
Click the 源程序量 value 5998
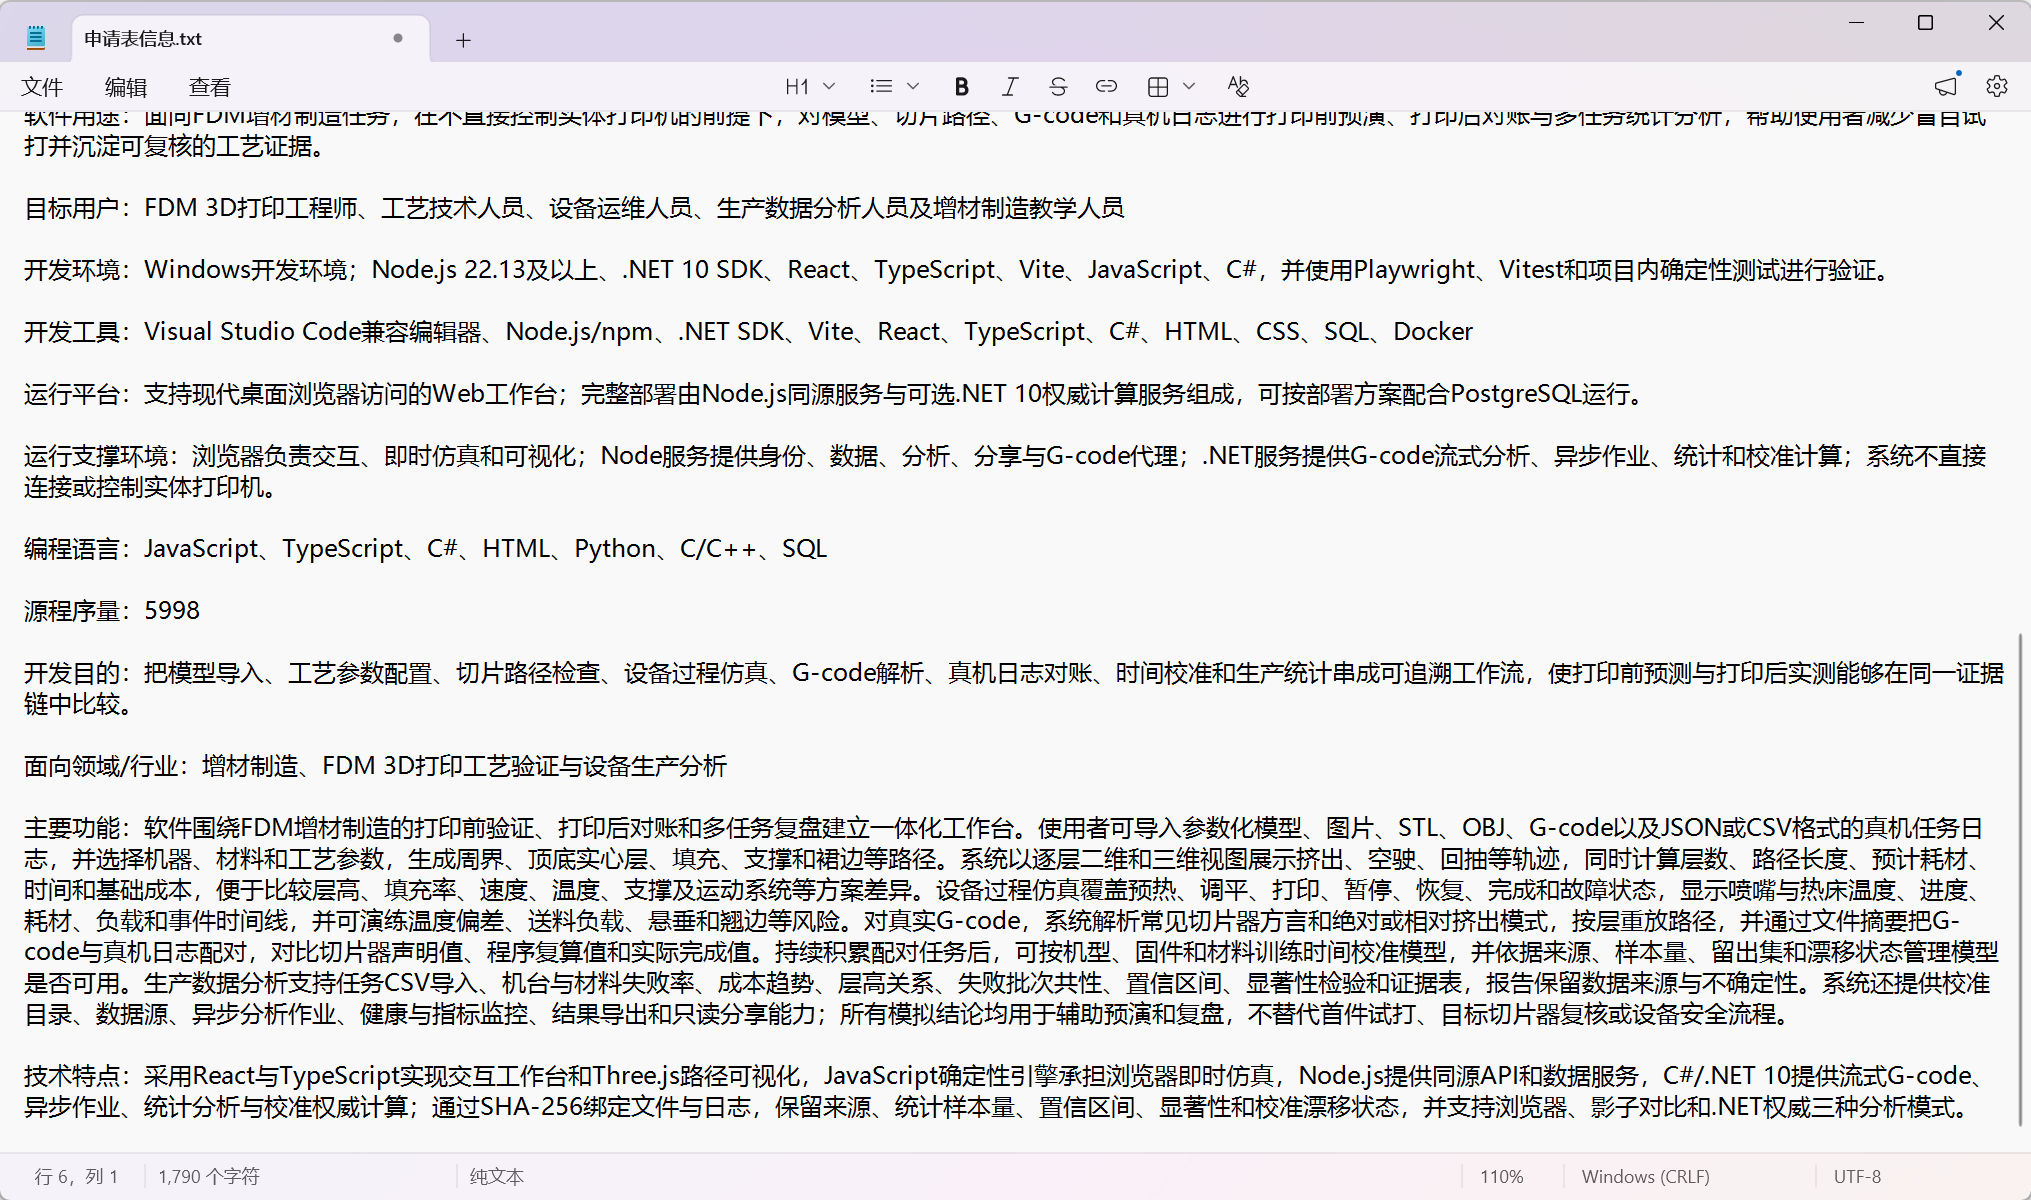point(172,611)
